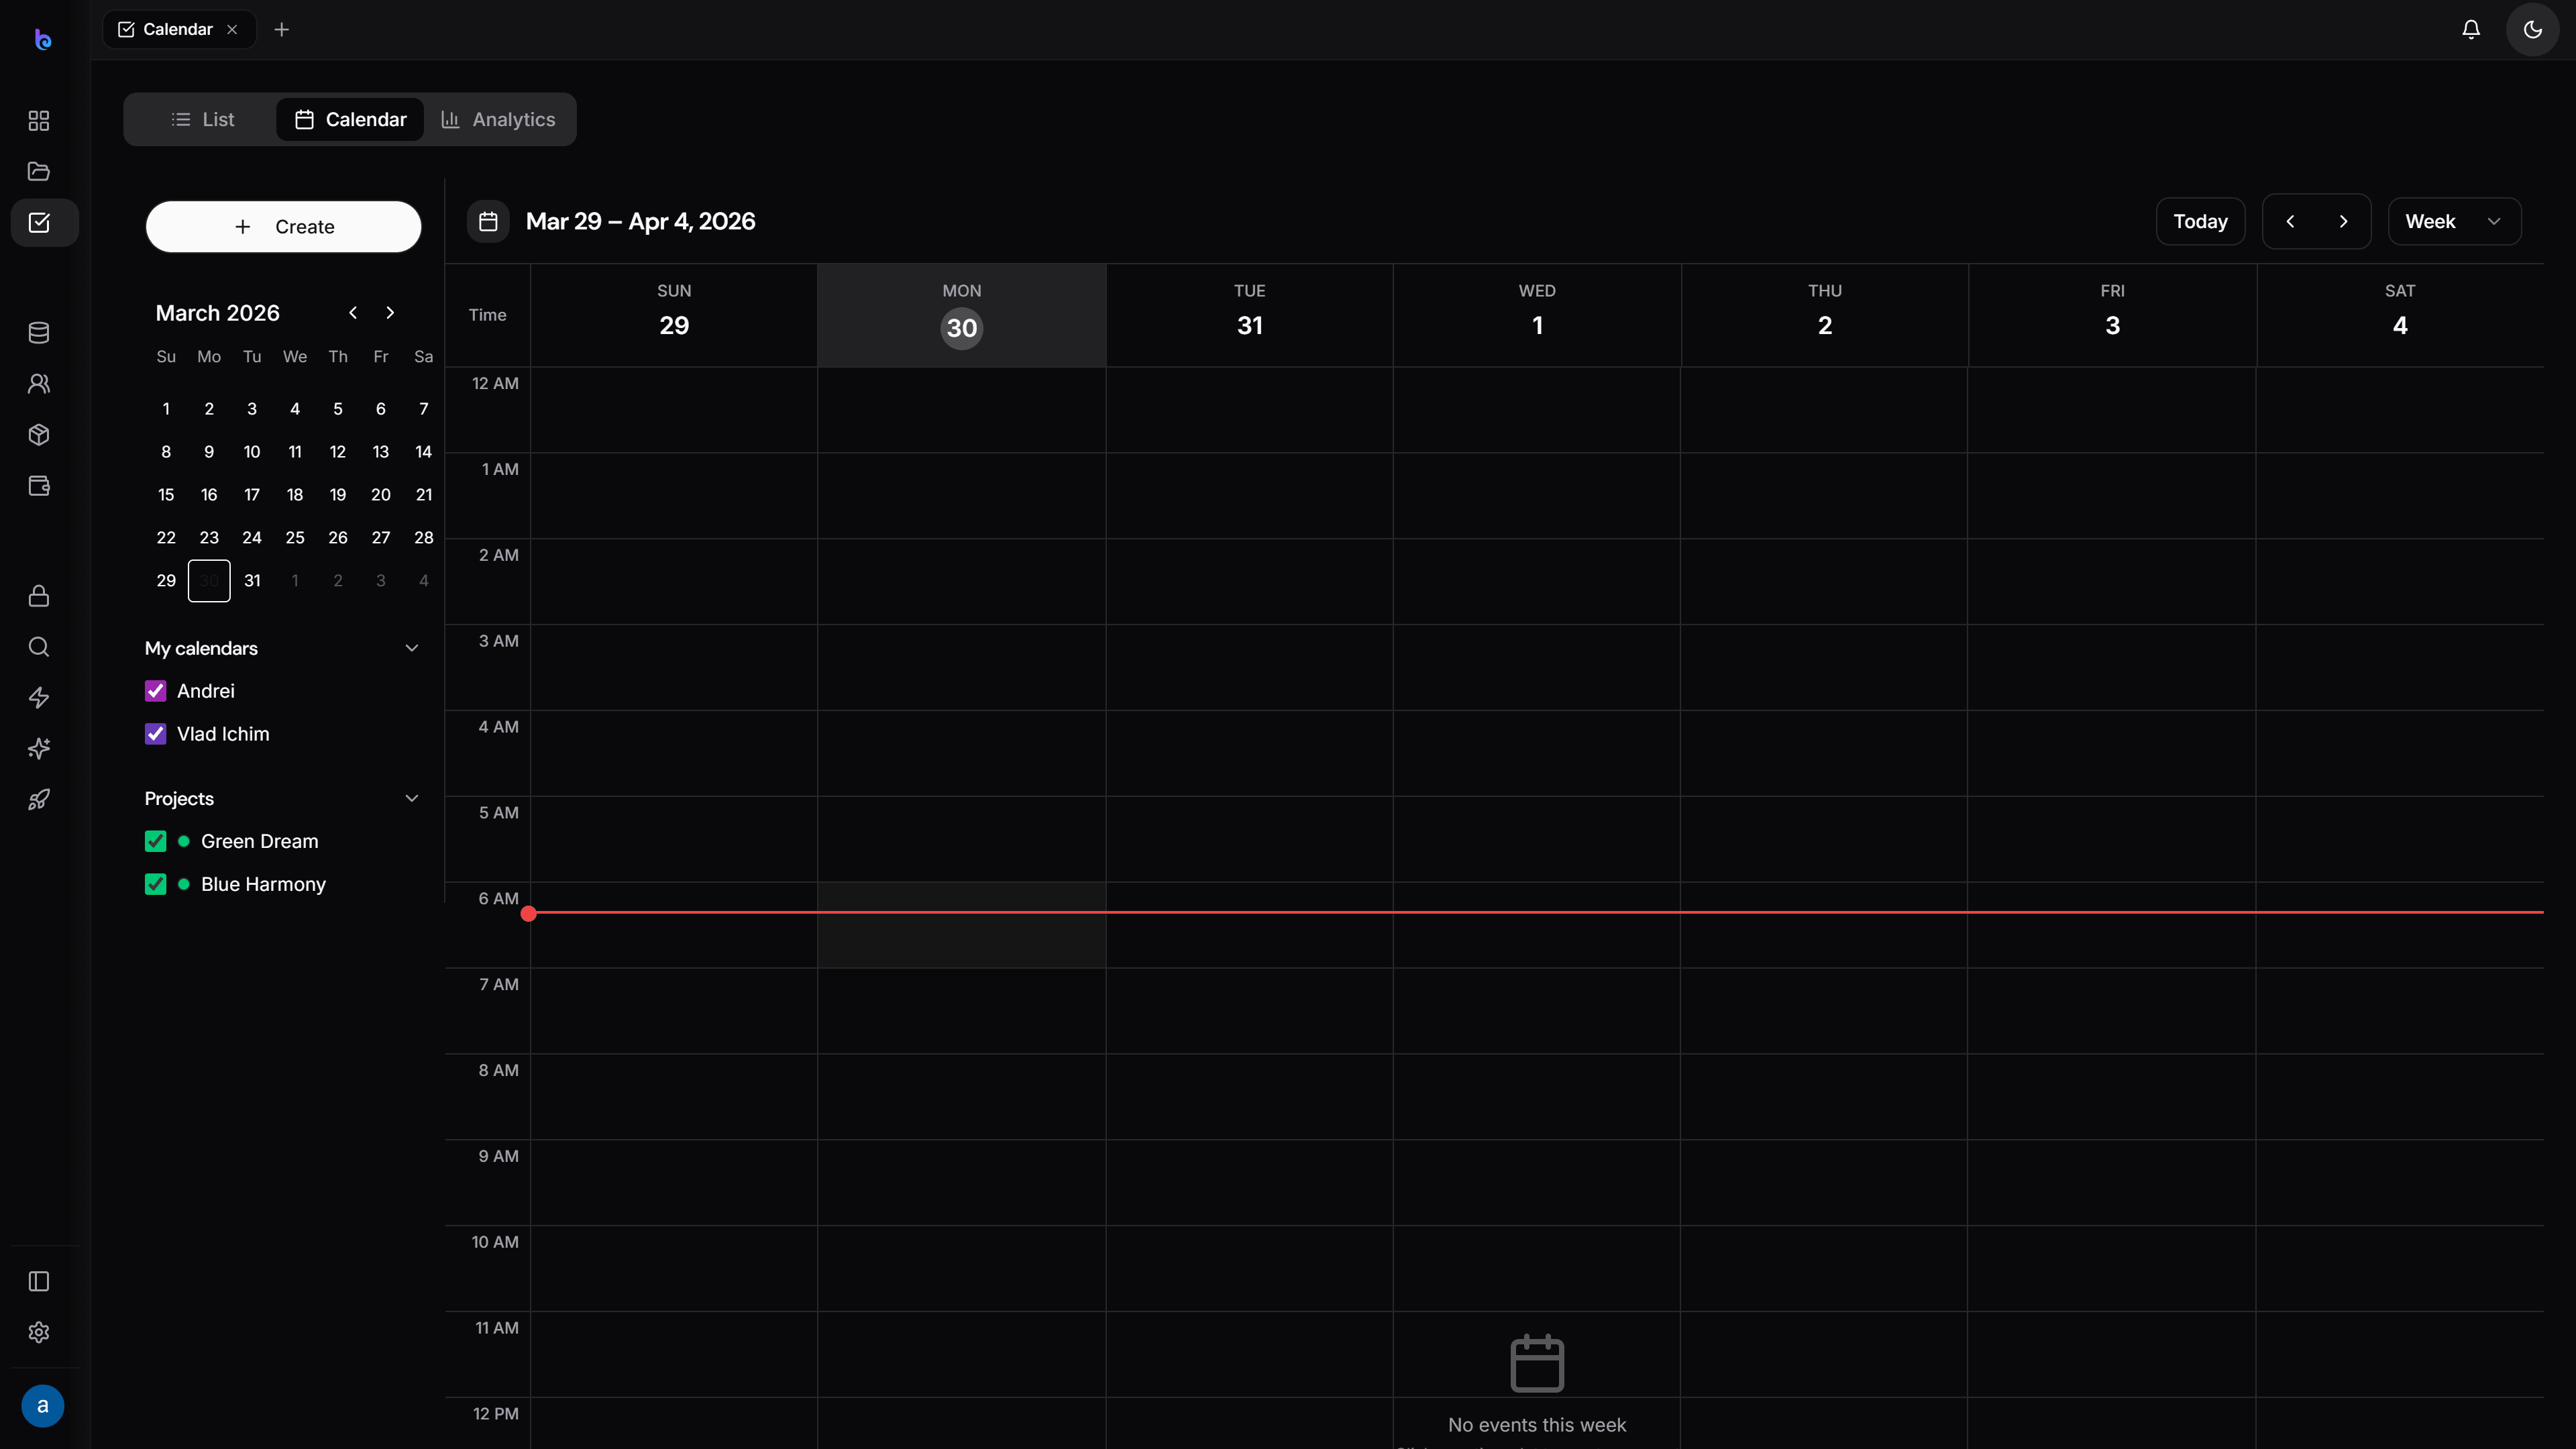The height and width of the screenshot is (1449, 2576).
Task: Open the folder icon in sidebar
Action: tap(39, 172)
